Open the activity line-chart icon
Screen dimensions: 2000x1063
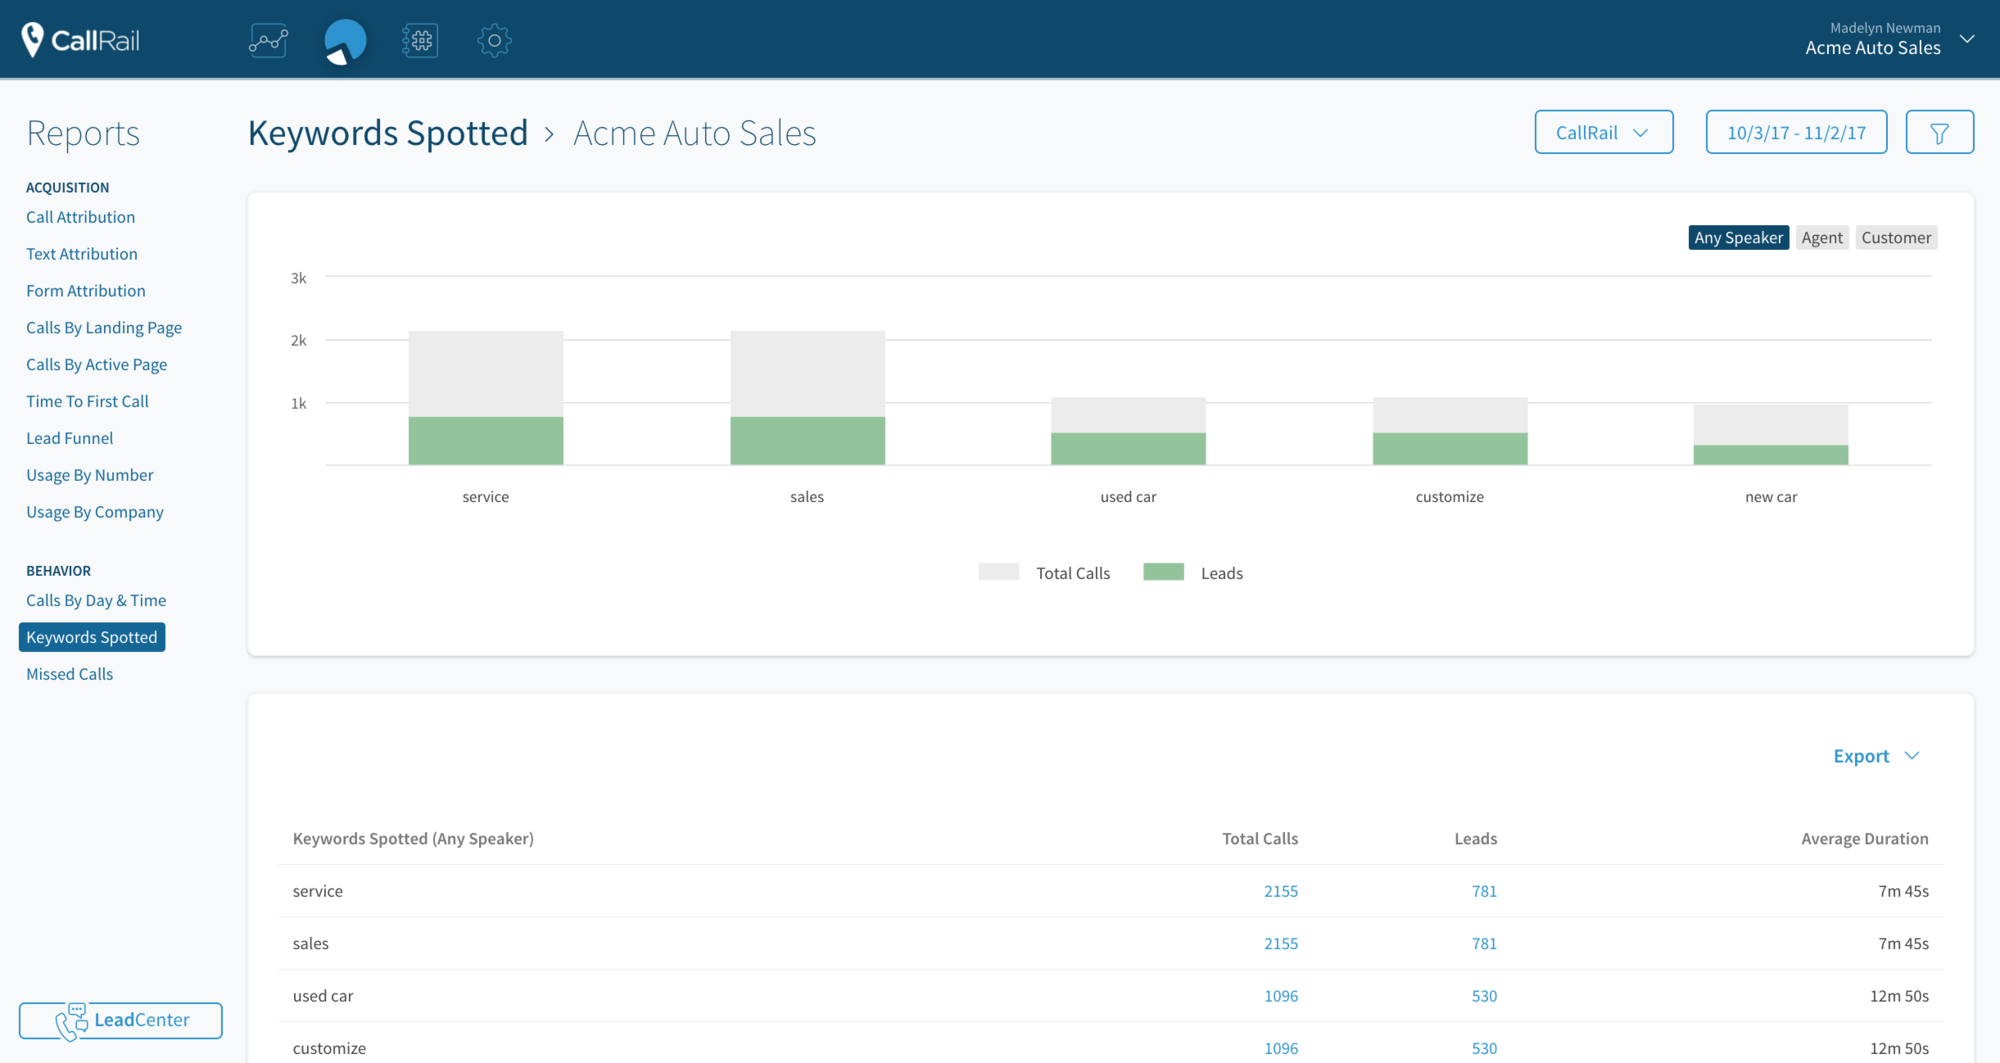coord(269,41)
